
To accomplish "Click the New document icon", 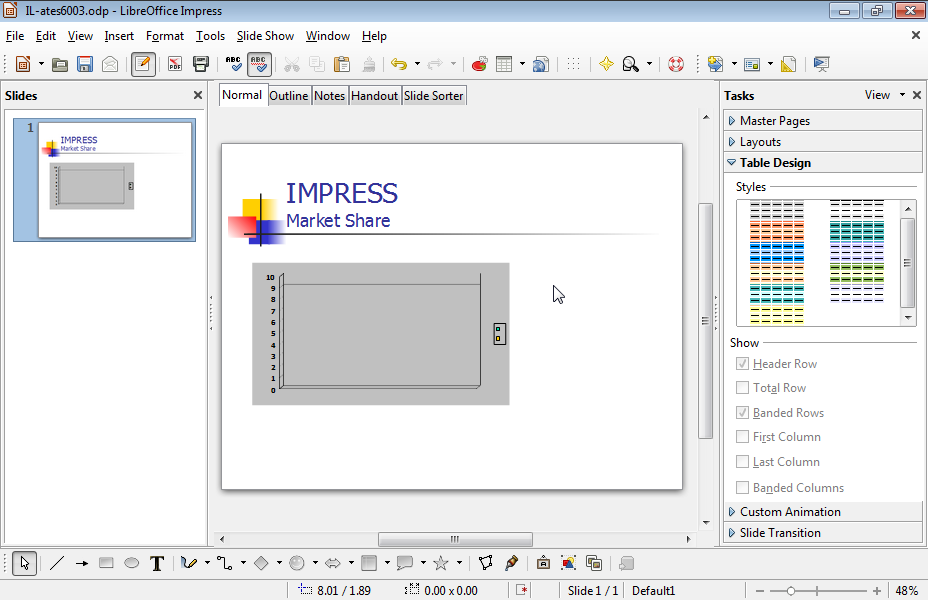I will tap(22, 64).
